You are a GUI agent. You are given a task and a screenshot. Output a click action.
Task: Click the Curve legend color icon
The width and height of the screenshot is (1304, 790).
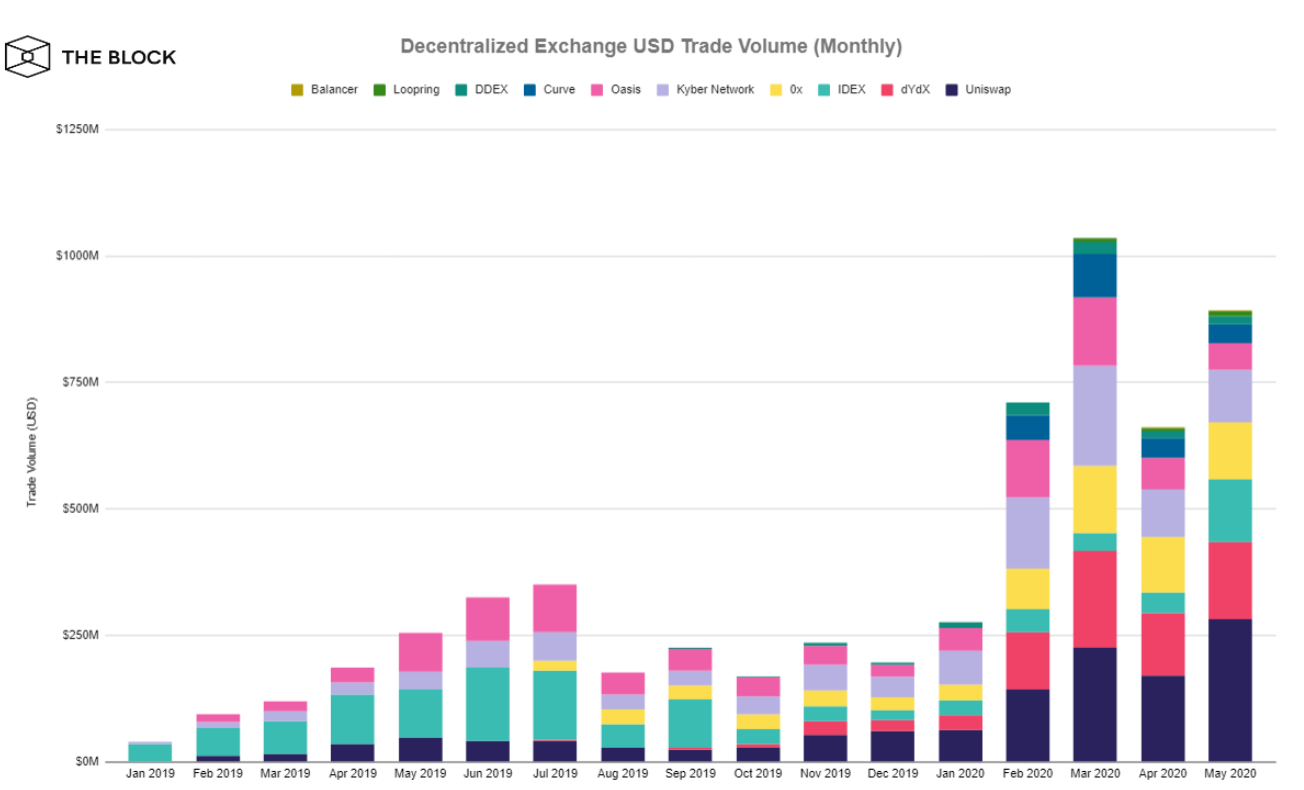530,89
